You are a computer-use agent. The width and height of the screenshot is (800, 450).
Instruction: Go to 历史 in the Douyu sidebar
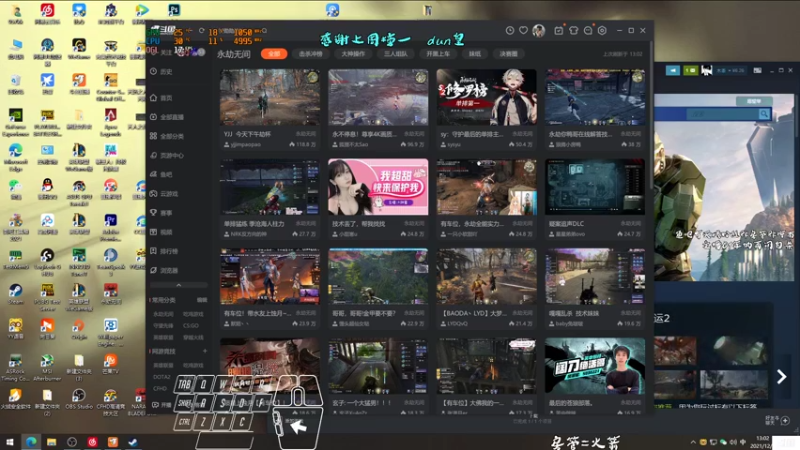pyautogui.click(x=162, y=72)
